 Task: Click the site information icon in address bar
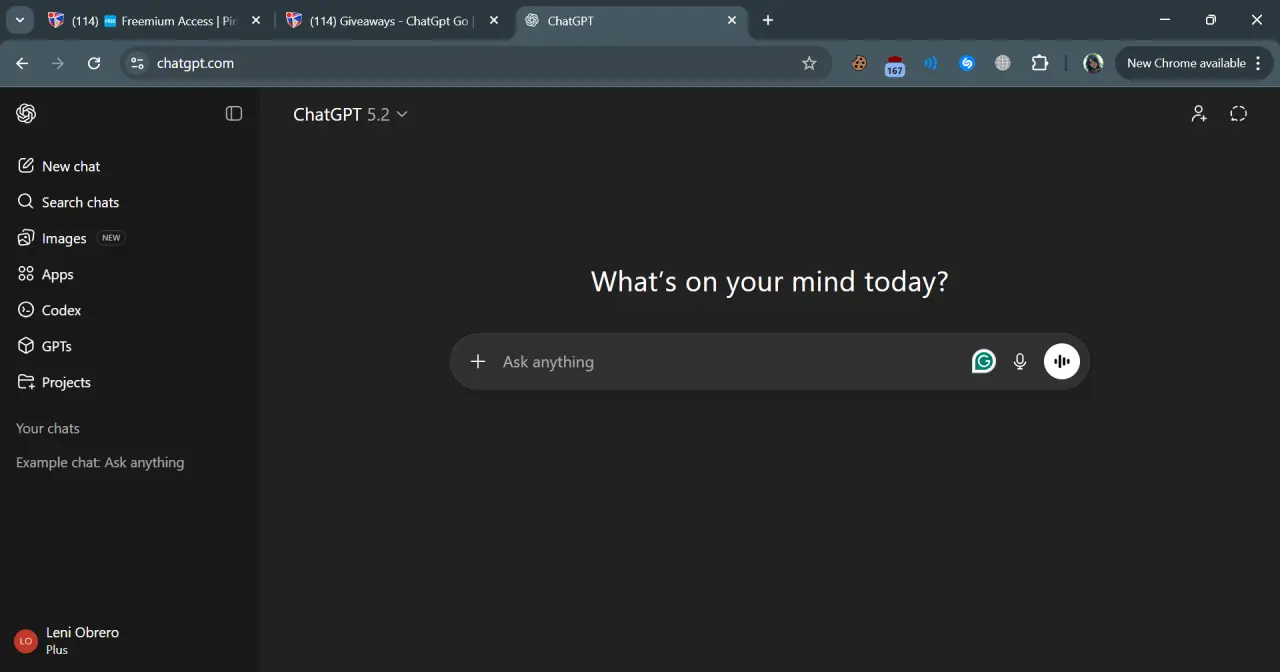coord(138,63)
